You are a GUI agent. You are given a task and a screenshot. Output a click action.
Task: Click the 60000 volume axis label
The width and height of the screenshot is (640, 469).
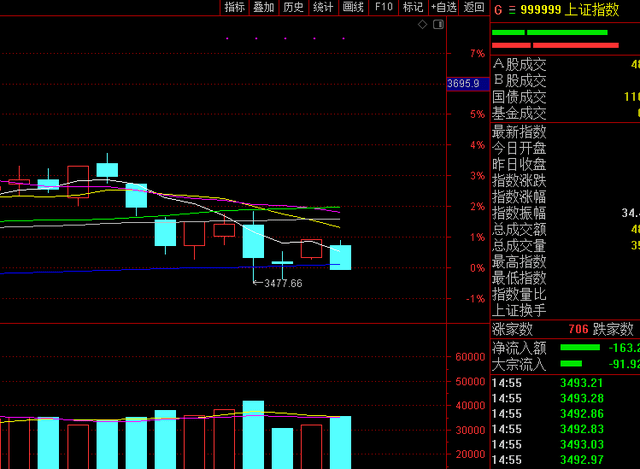470,357
